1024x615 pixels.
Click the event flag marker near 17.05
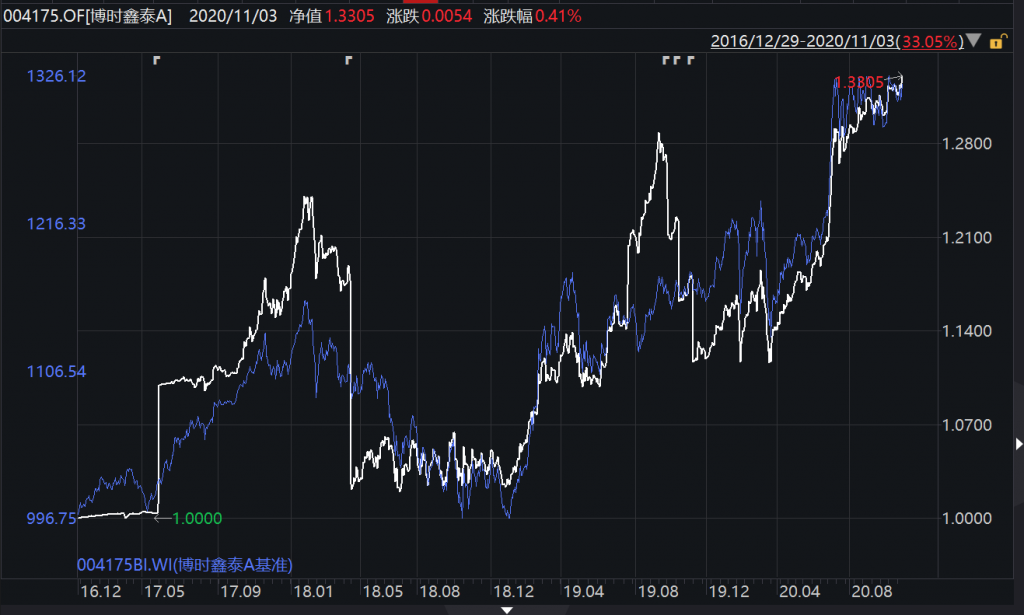(x=156, y=61)
